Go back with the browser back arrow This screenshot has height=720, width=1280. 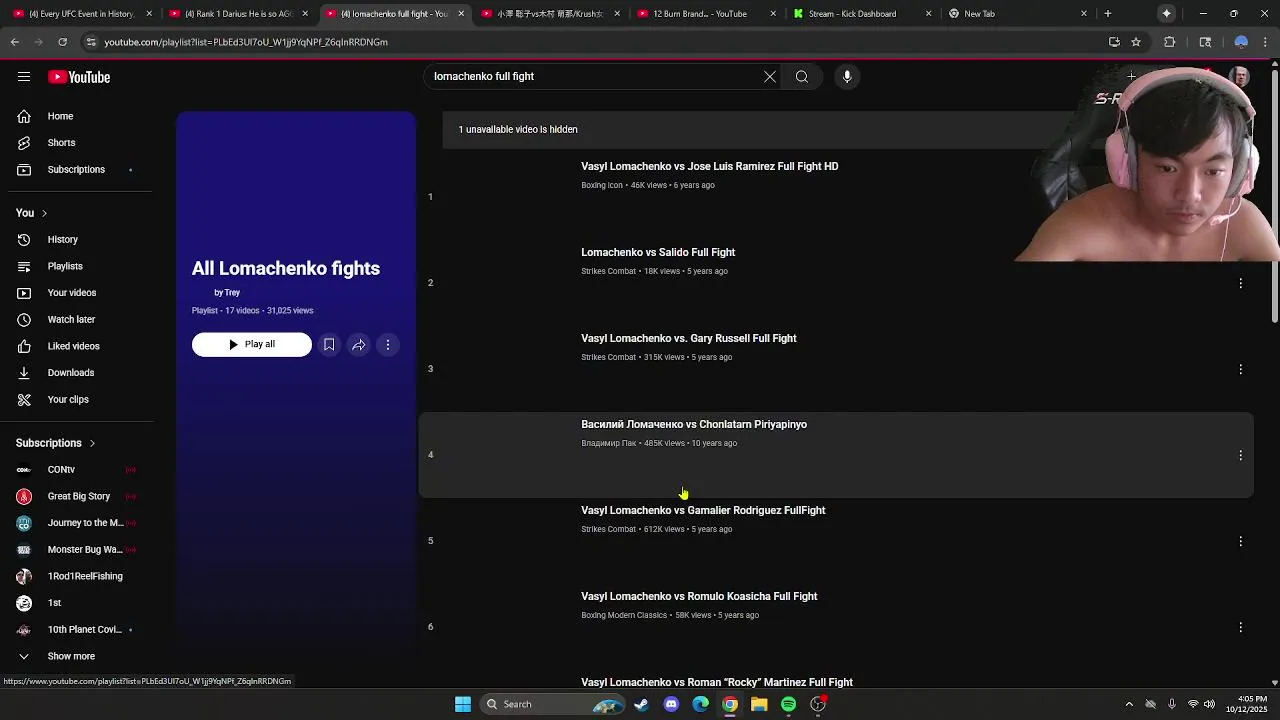pos(15,42)
